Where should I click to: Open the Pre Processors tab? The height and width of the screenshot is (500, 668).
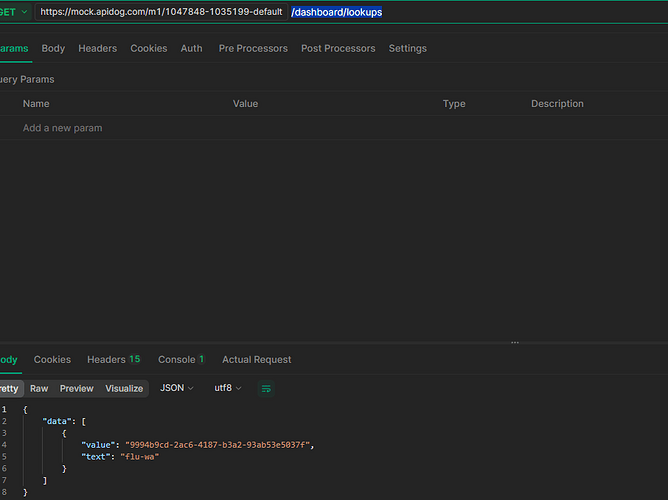(x=253, y=49)
